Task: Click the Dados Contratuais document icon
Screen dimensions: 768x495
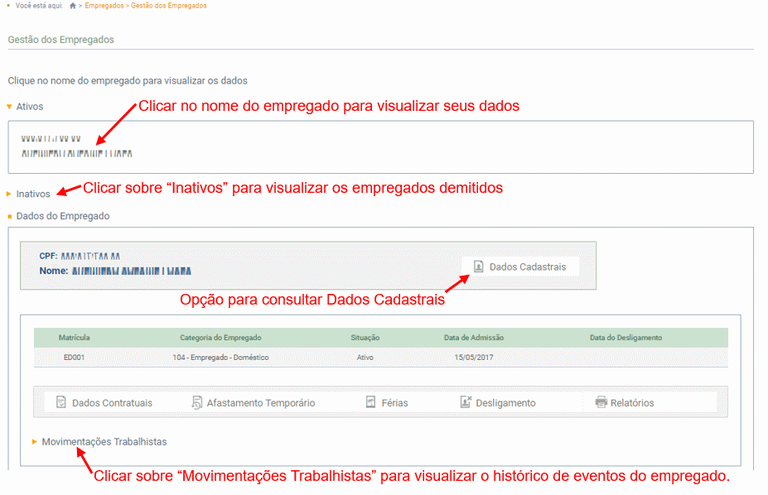Action: 61,402
